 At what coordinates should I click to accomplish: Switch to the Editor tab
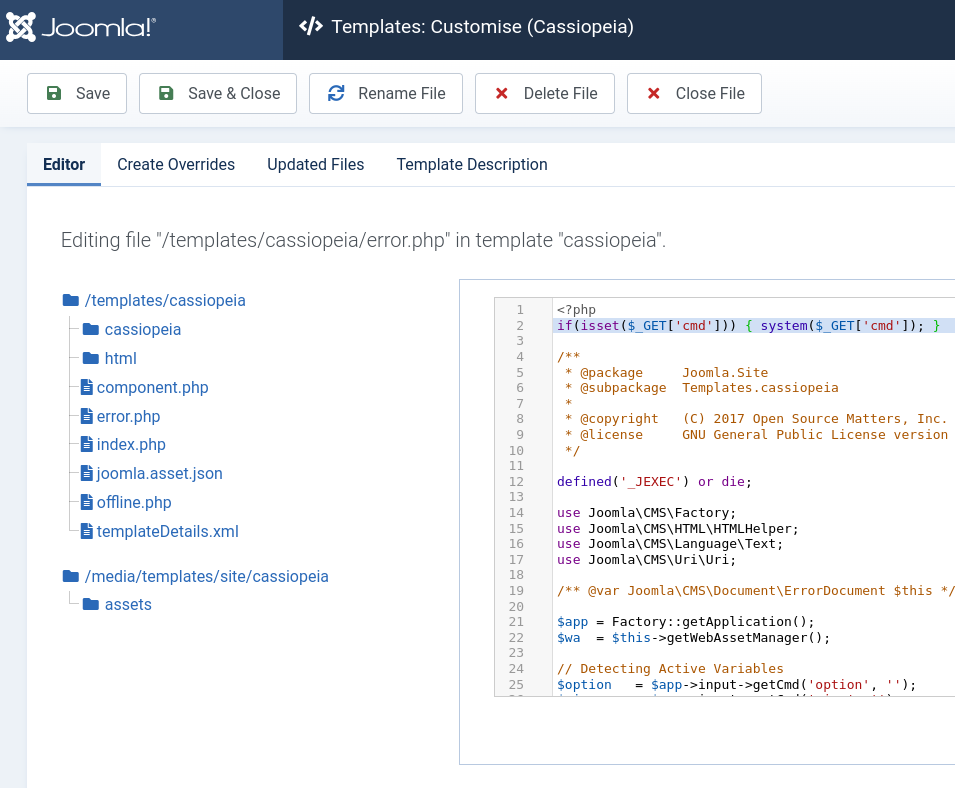(x=64, y=164)
